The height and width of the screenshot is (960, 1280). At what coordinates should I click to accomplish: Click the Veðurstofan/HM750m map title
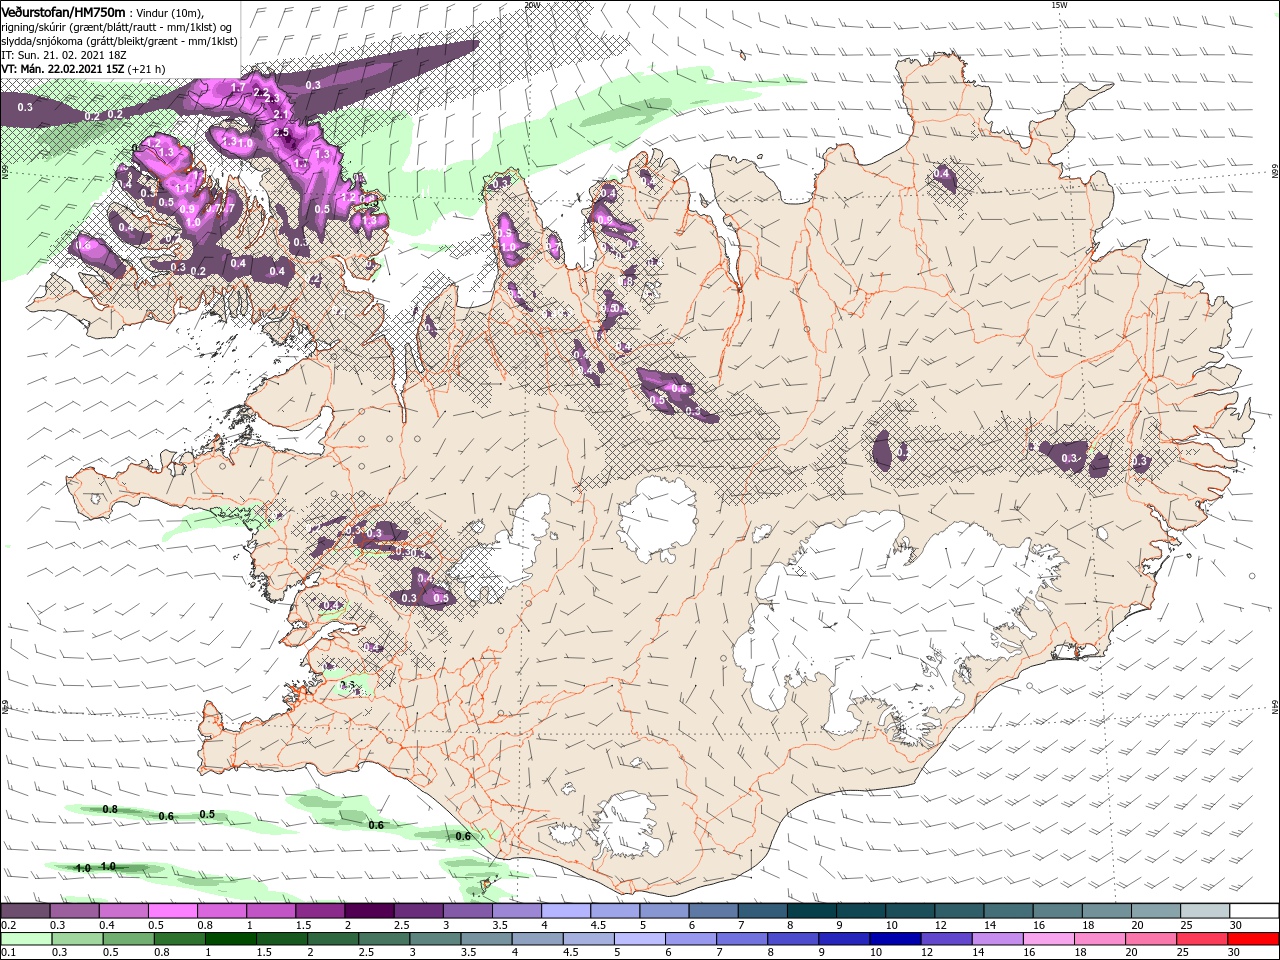click(62, 11)
